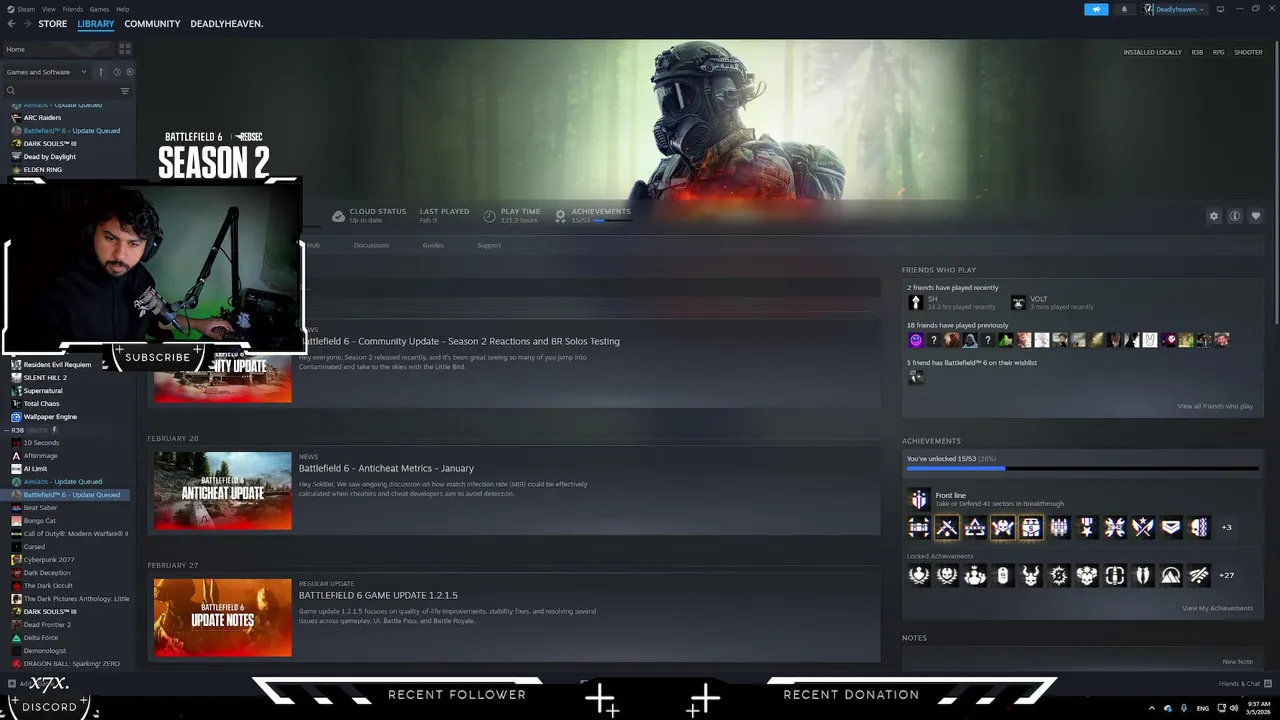Open the DEADLYHEAVEN. profile tab
Image resolution: width=1280 pixels, height=720 pixels.
(227, 24)
